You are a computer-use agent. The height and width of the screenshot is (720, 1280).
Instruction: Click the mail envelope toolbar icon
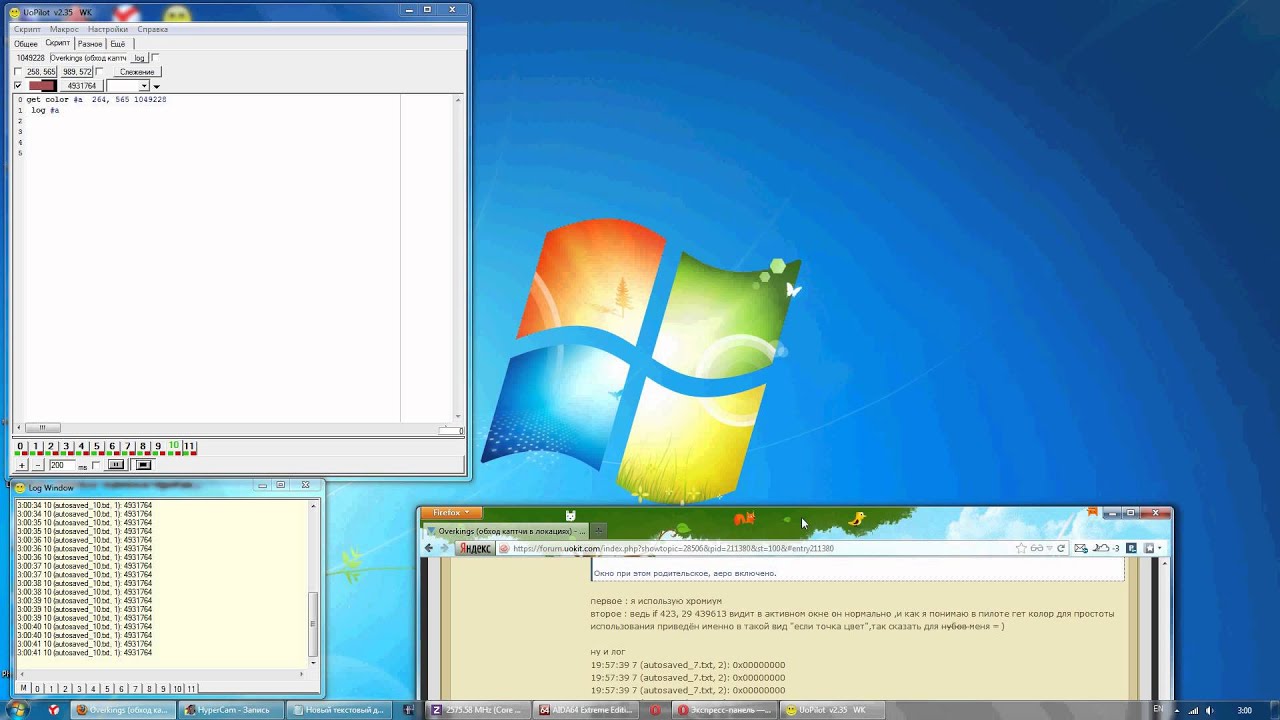(x=1081, y=548)
